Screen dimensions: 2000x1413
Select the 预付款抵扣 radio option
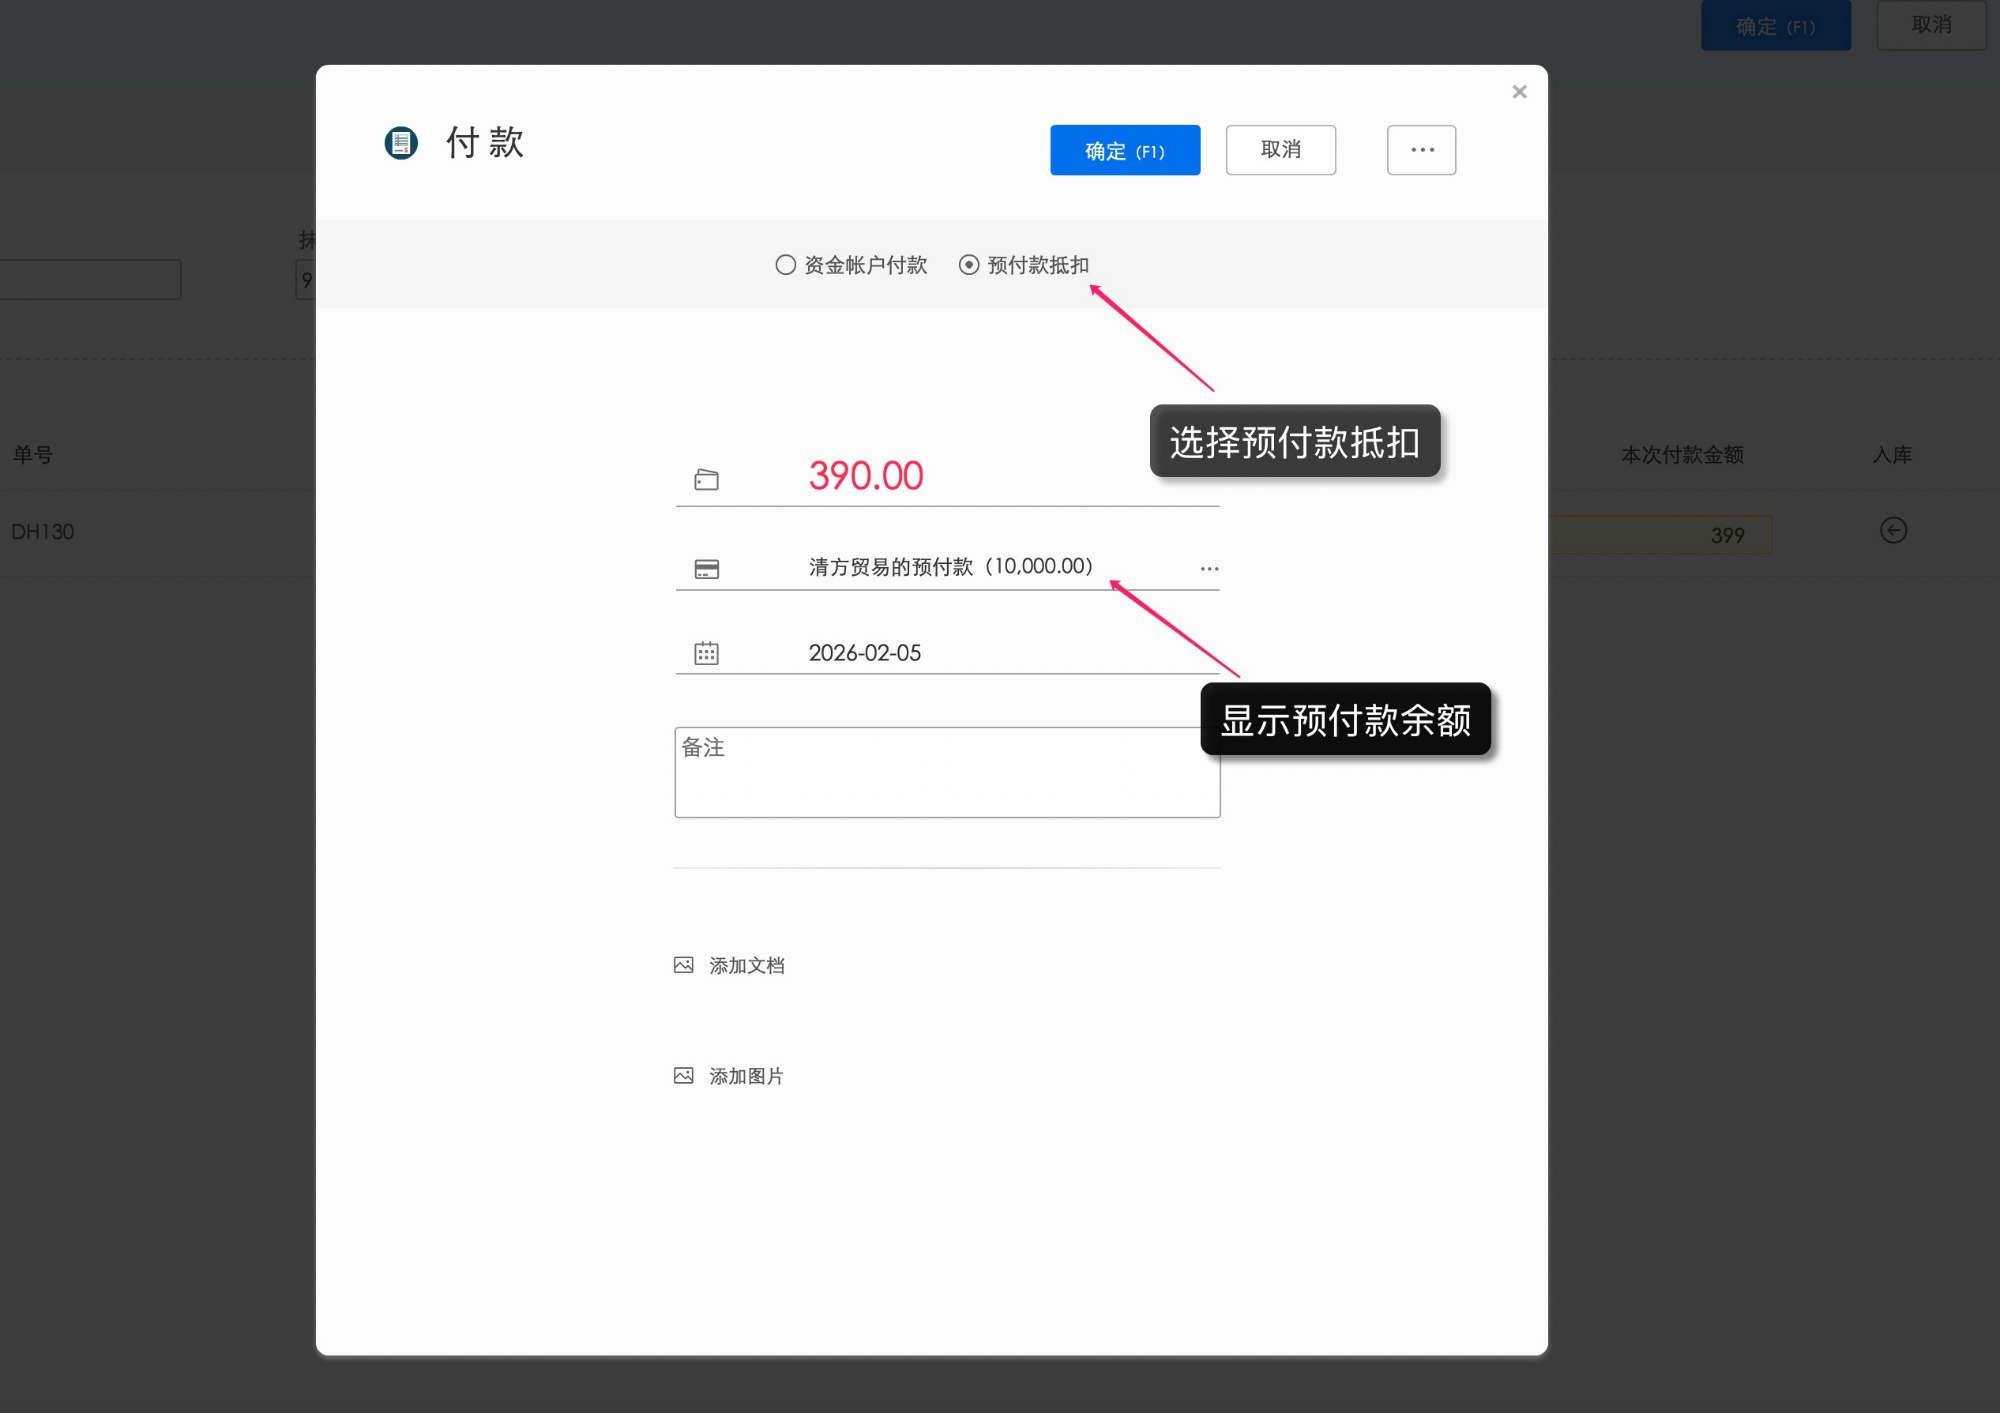tap(967, 264)
